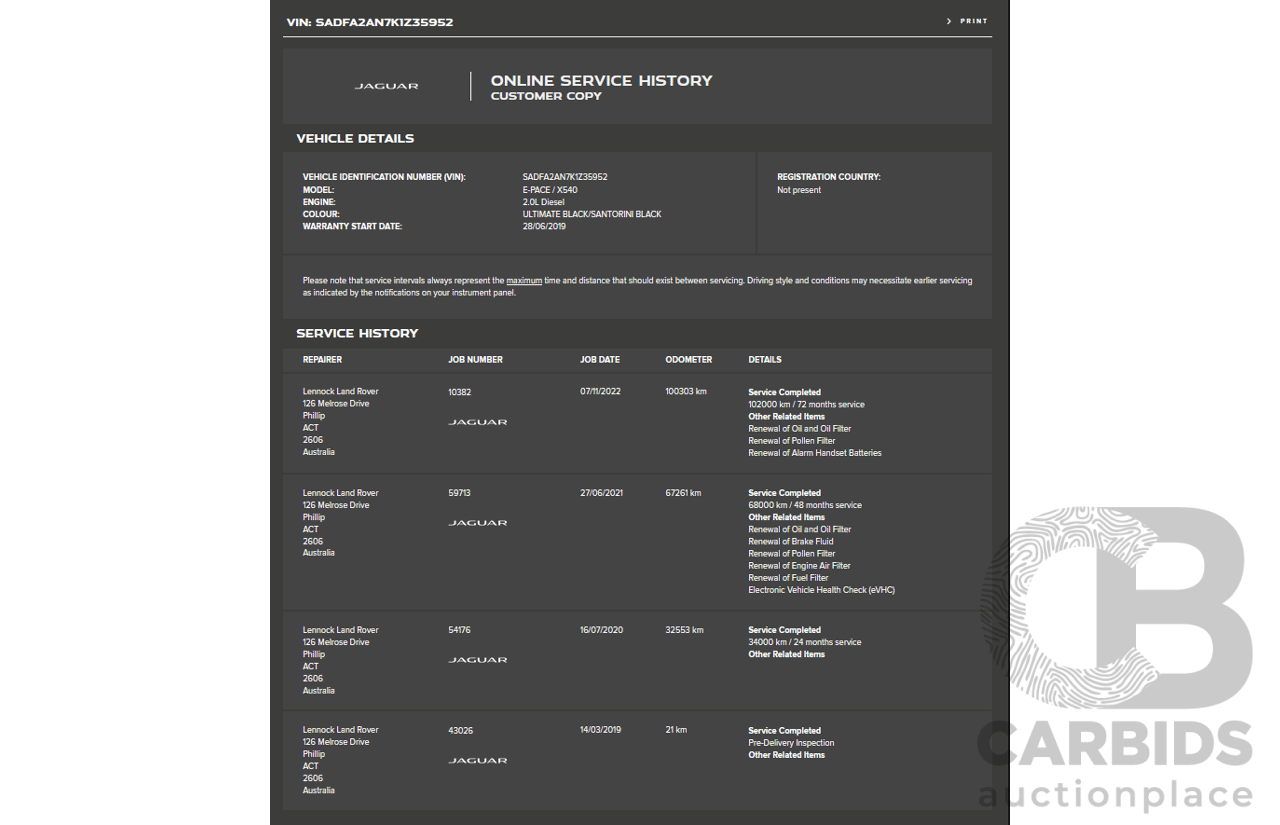The height and width of the screenshot is (825, 1280).
Task: Click job date 16/07/2020
Action: tap(601, 629)
